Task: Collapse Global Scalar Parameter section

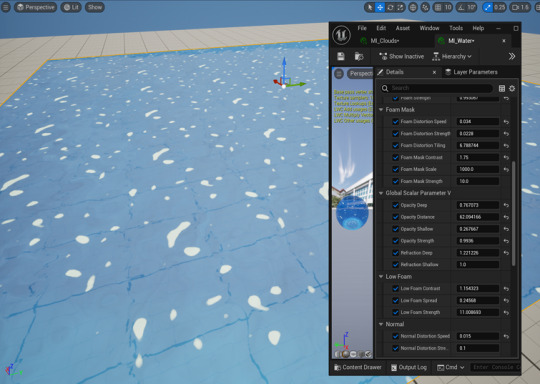Action: coord(381,193)
